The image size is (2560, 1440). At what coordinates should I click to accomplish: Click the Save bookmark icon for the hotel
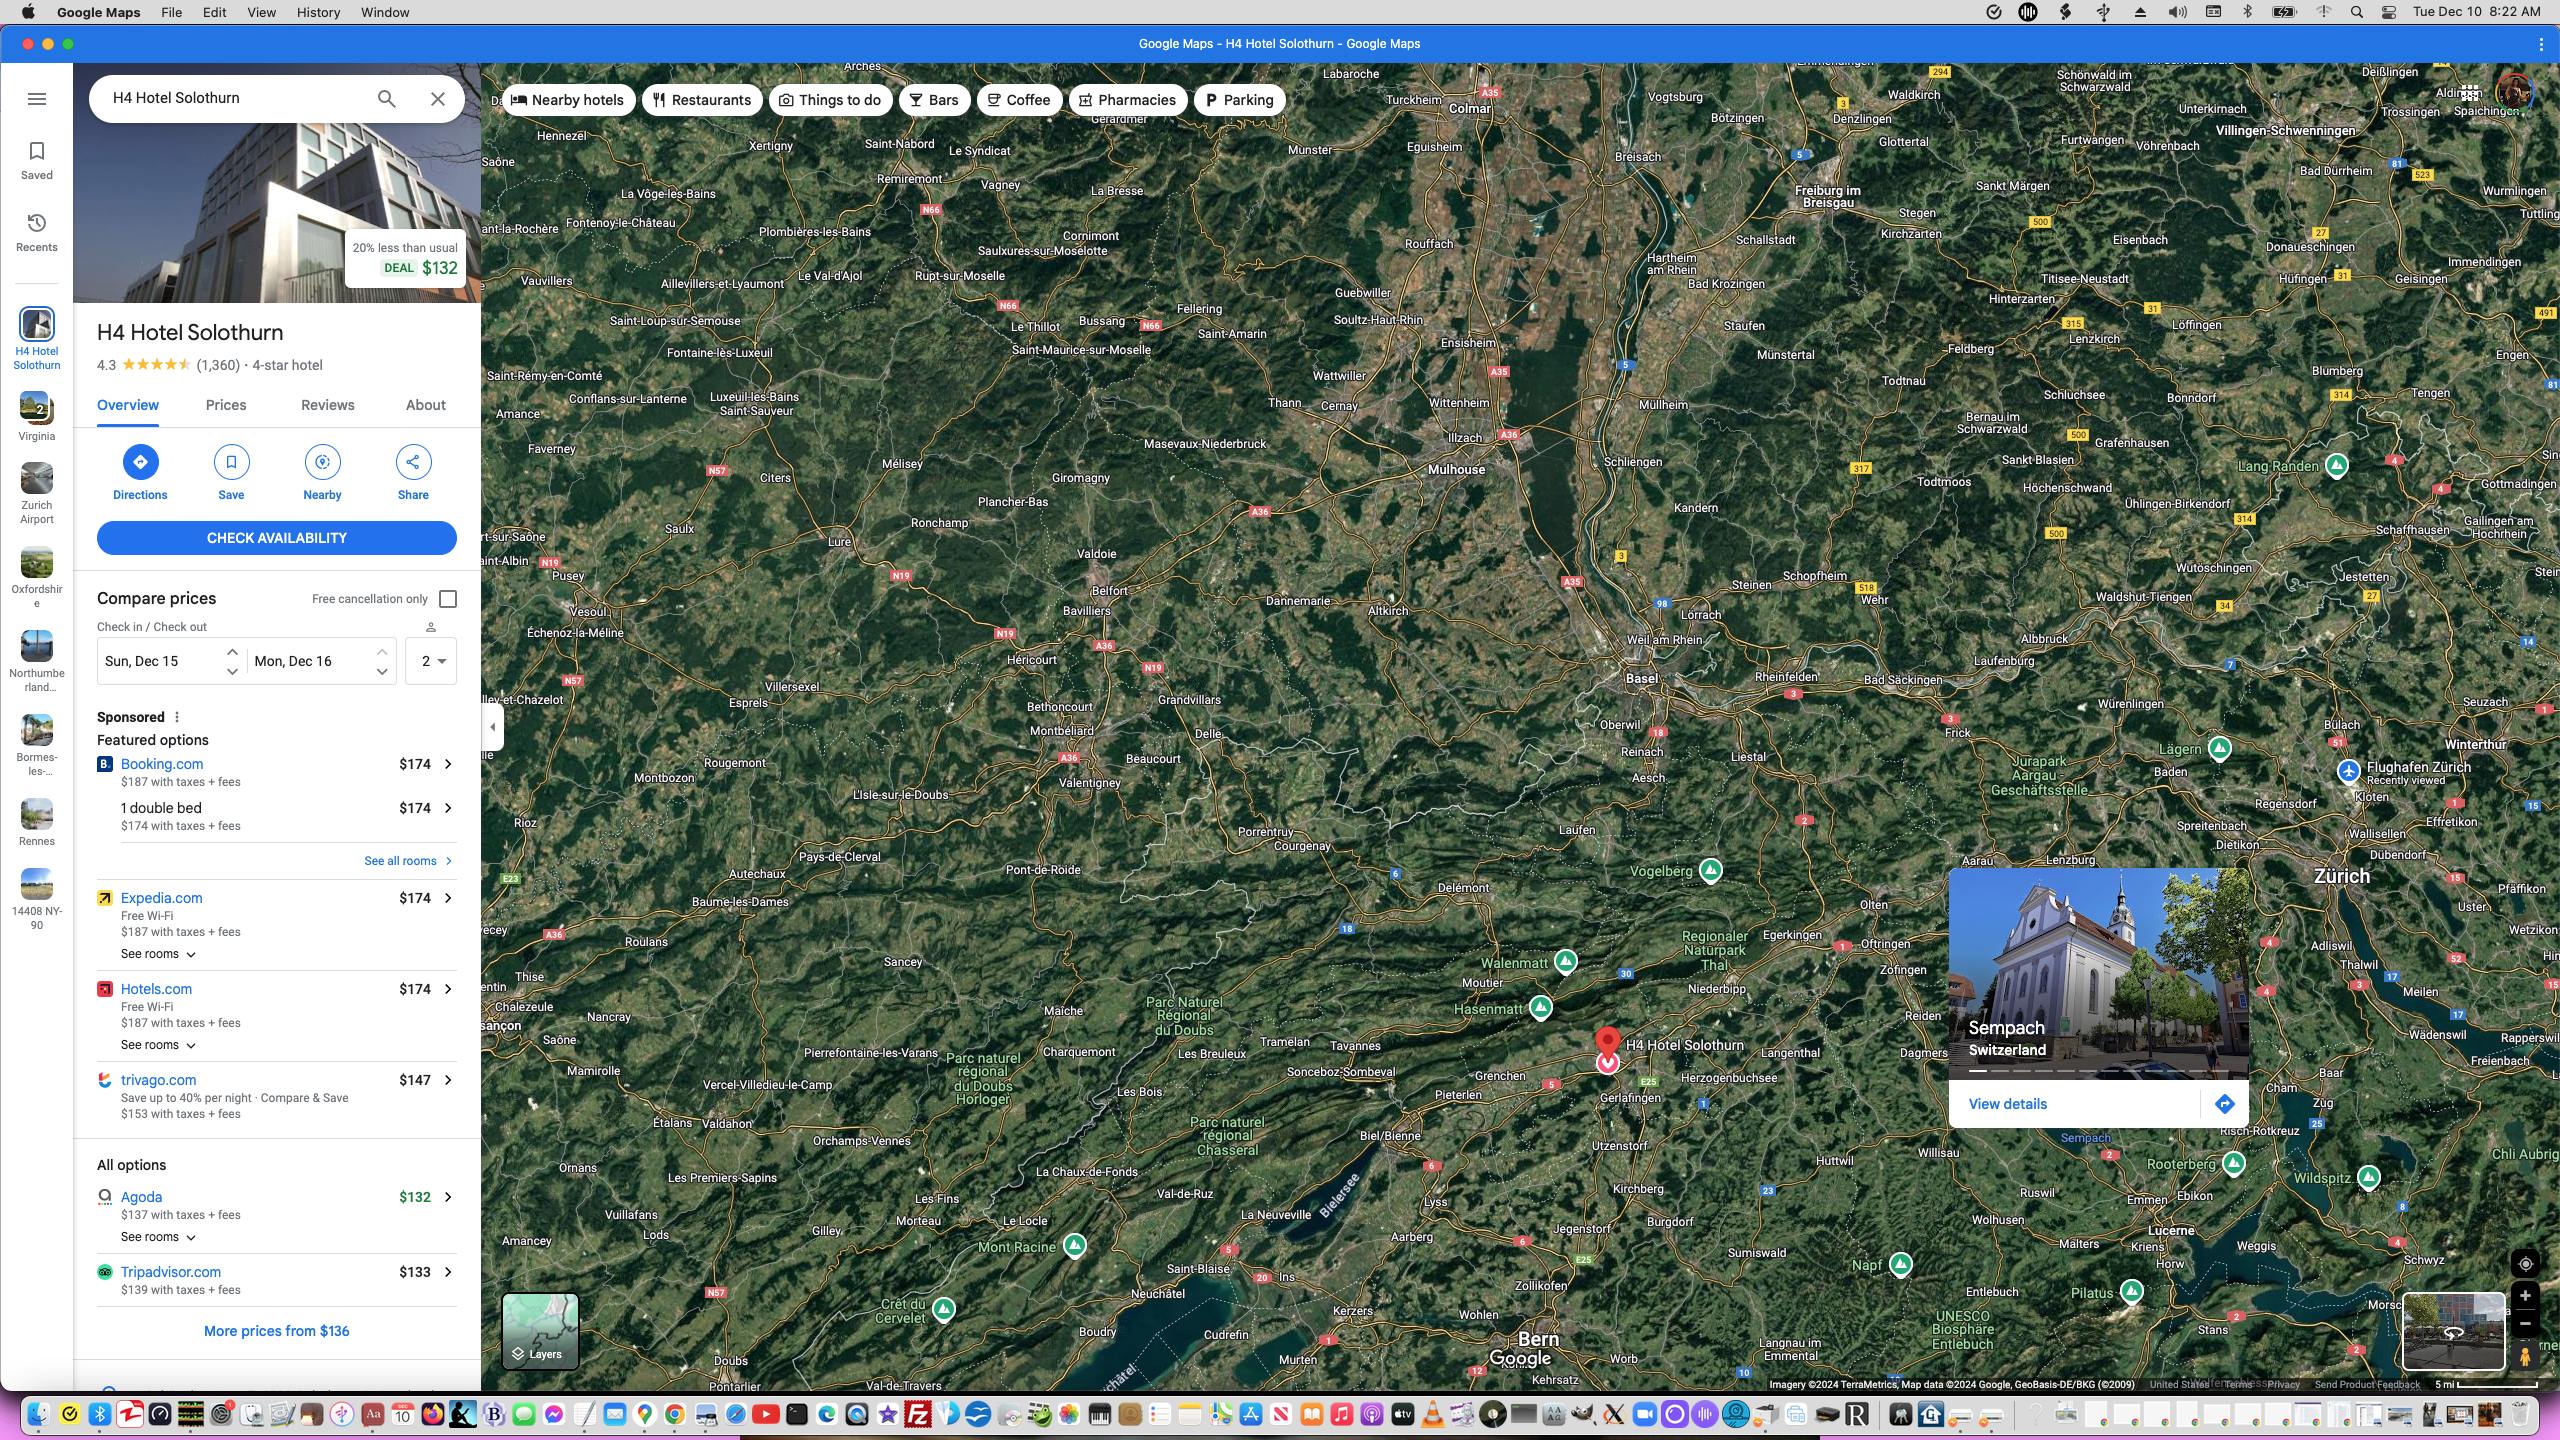(x=231, y=462)
